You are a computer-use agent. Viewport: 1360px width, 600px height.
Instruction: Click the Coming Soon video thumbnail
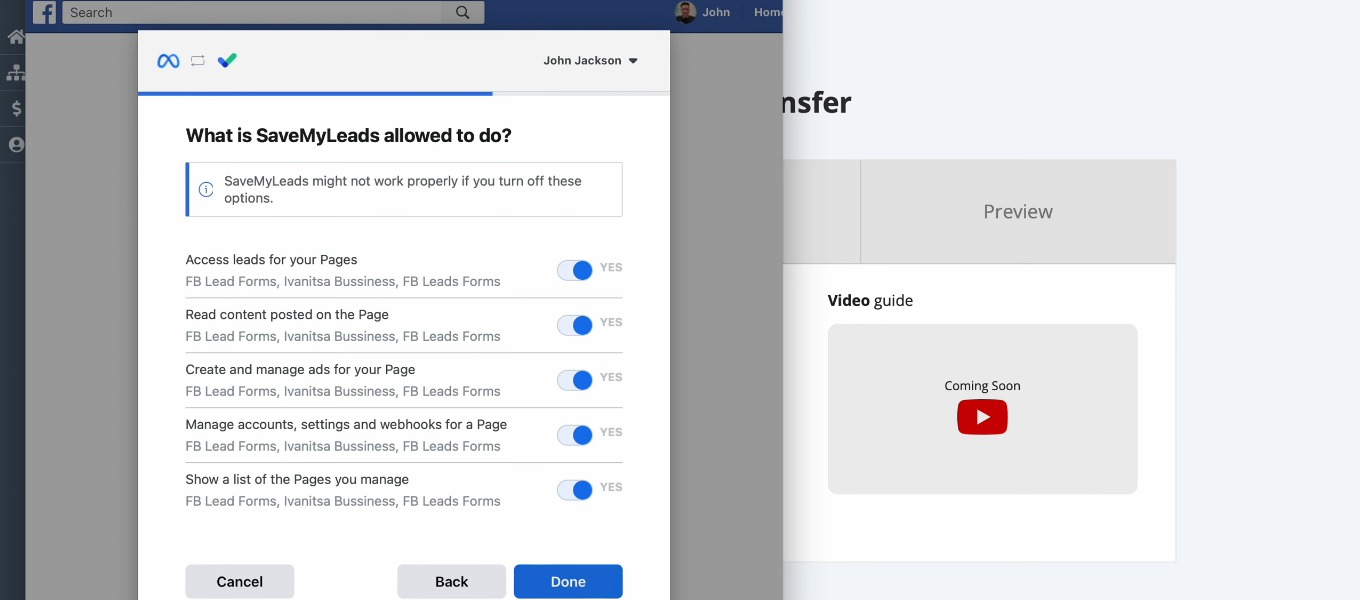[x=983, y=409]
